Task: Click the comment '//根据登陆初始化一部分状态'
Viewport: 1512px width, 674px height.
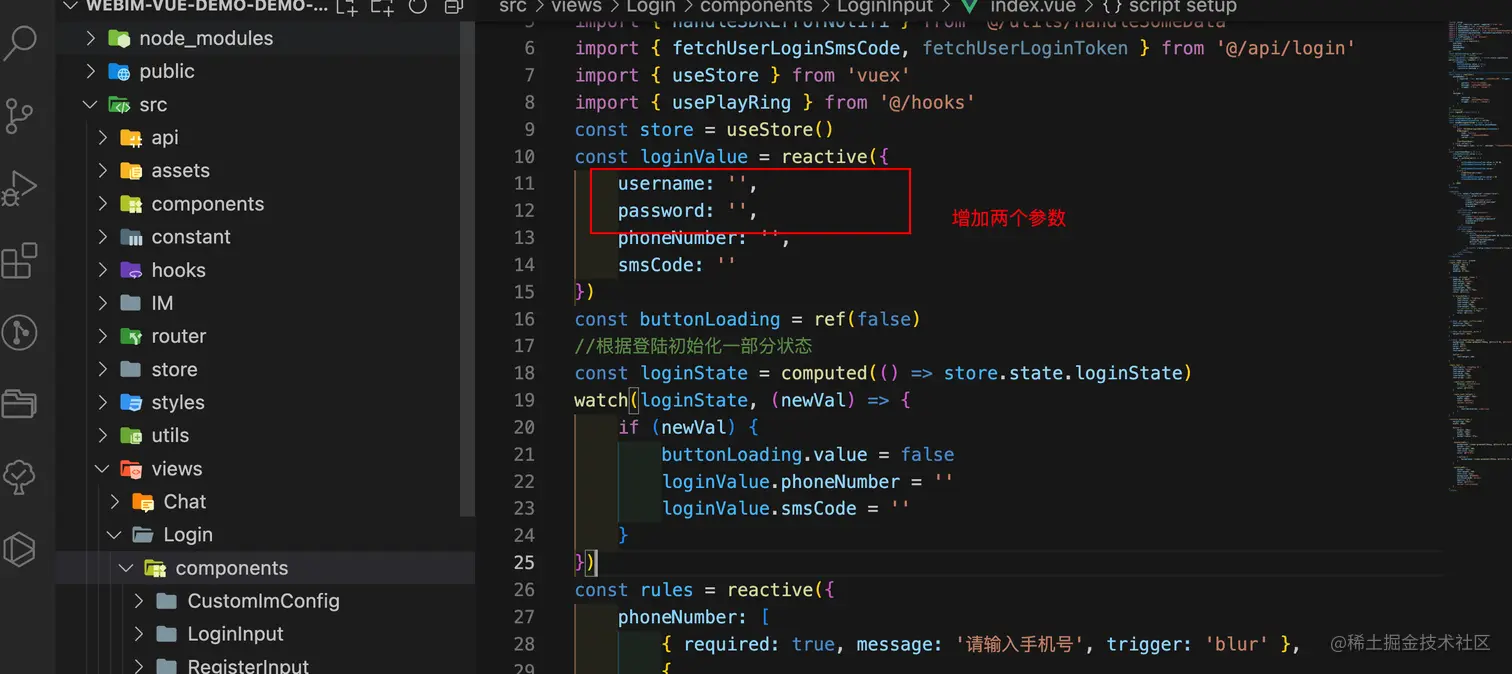Action: click(693, 346)
